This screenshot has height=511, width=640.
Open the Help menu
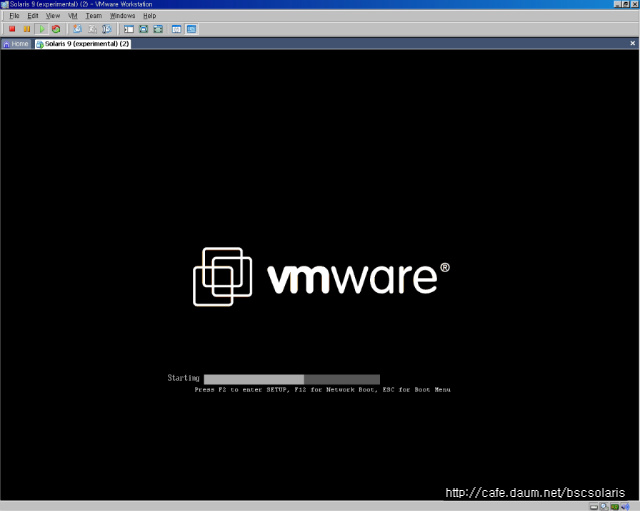149,16
